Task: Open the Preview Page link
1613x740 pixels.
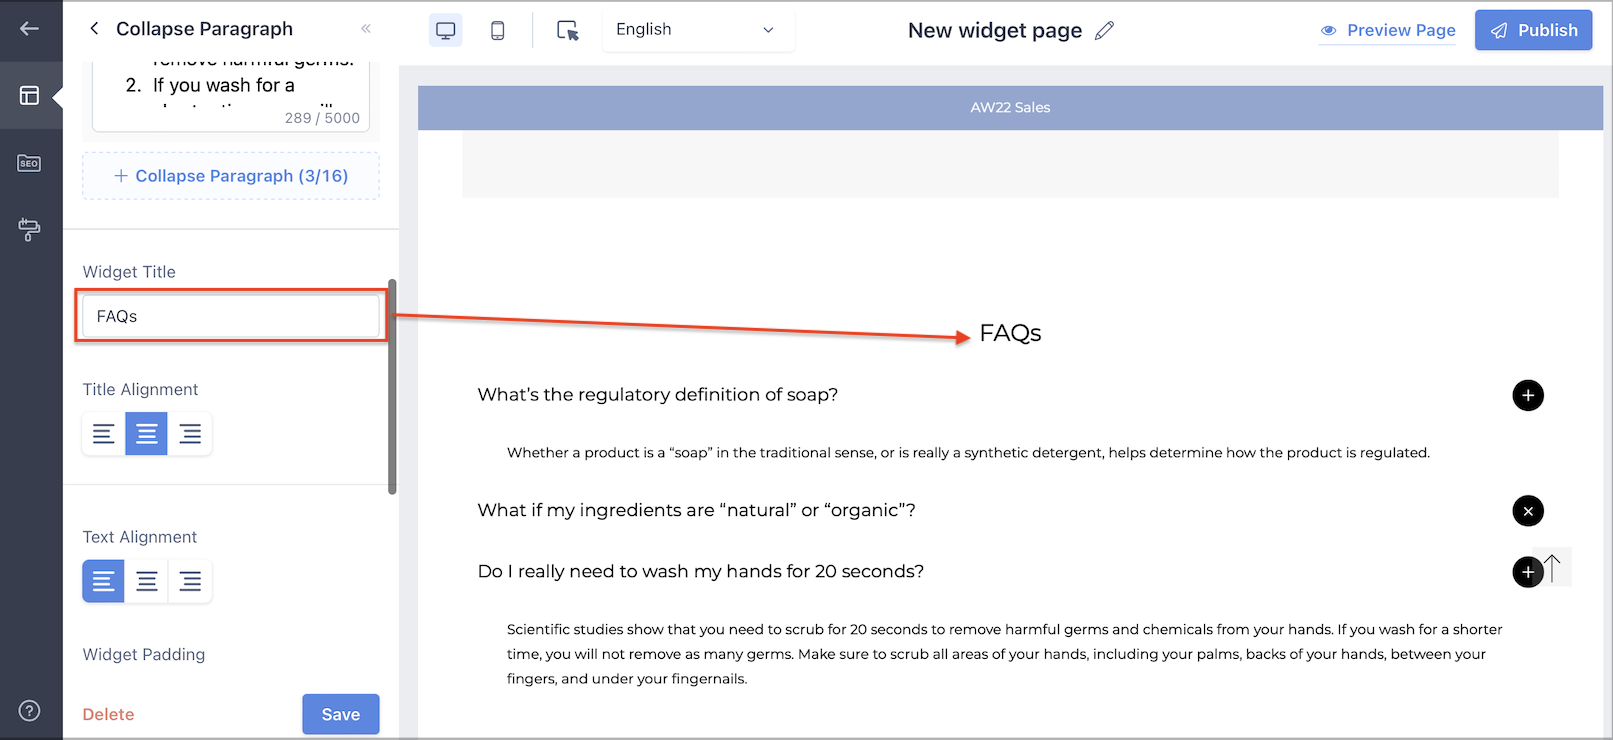Action: pyautogui.click(x=1388, y=30)
